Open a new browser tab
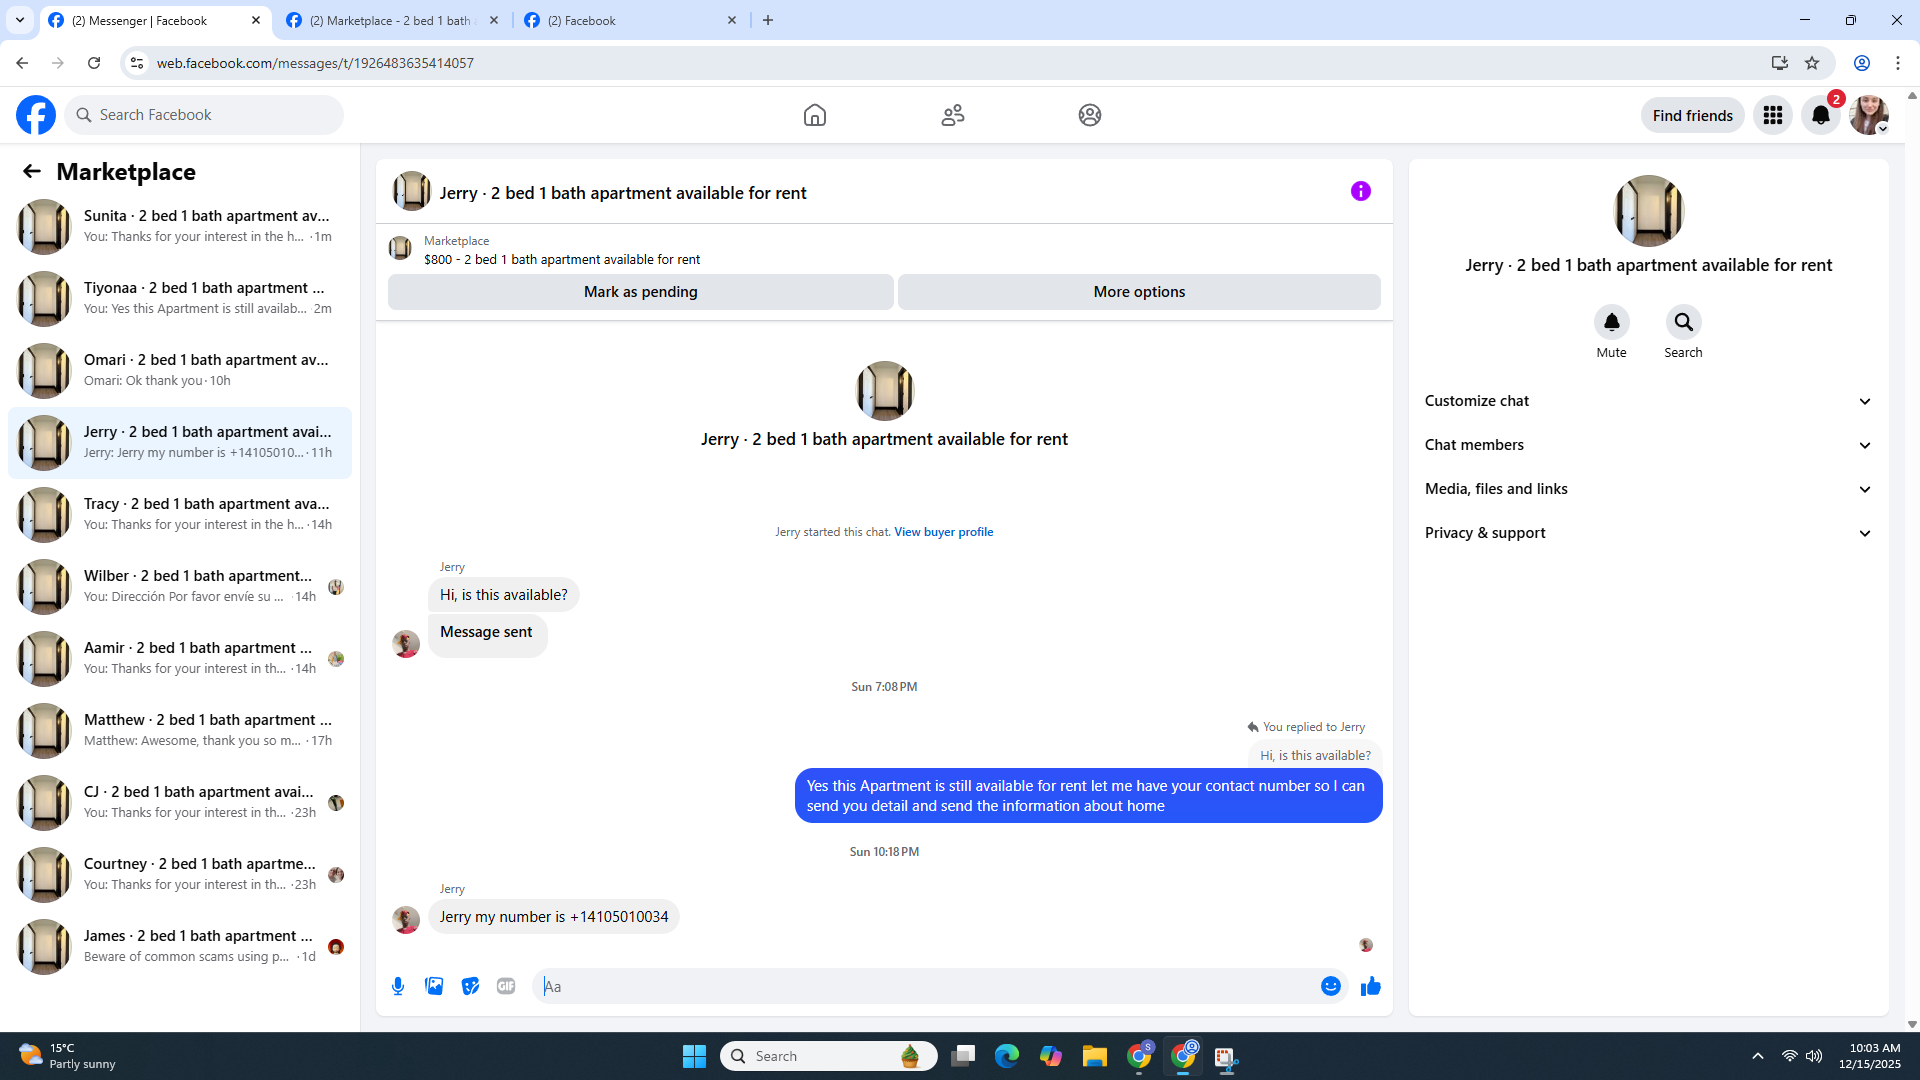 pos(768,20)
